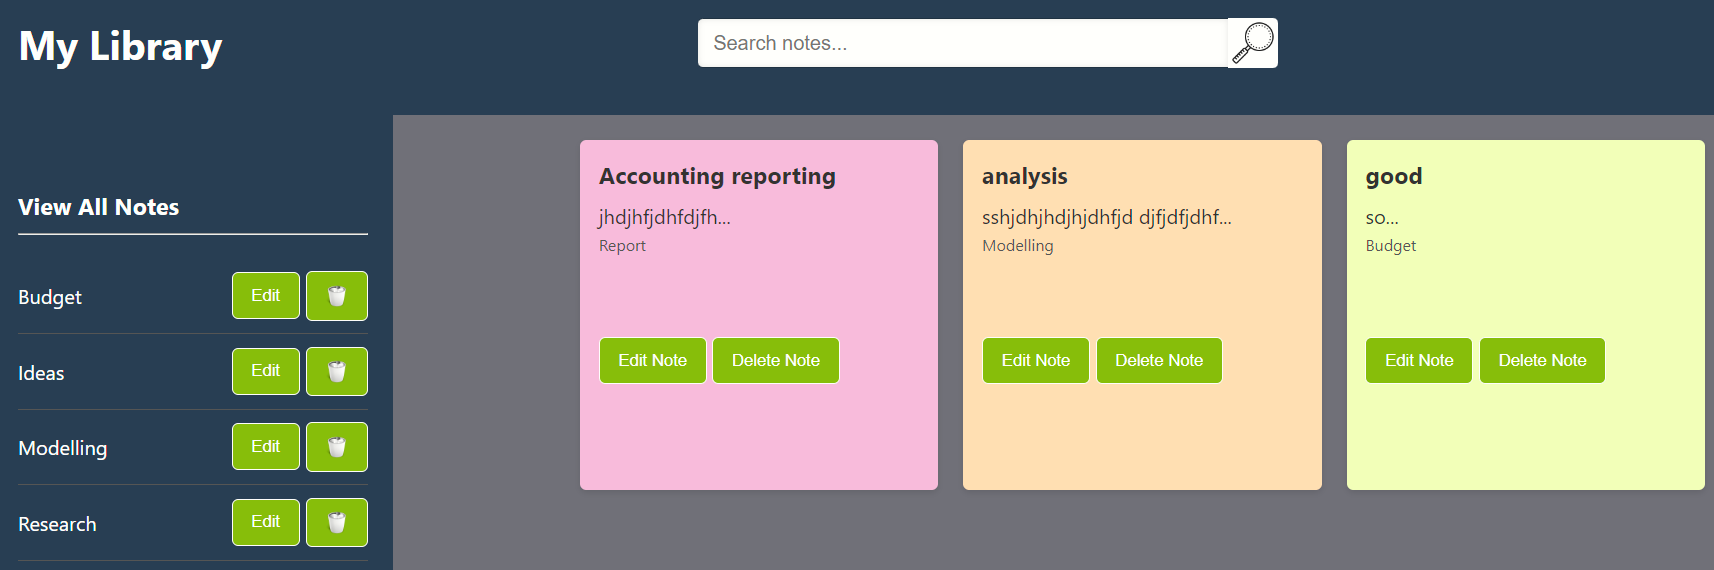1714x570 pixels.
Task: Focus the Search notes input field
Action: (962, 43)
